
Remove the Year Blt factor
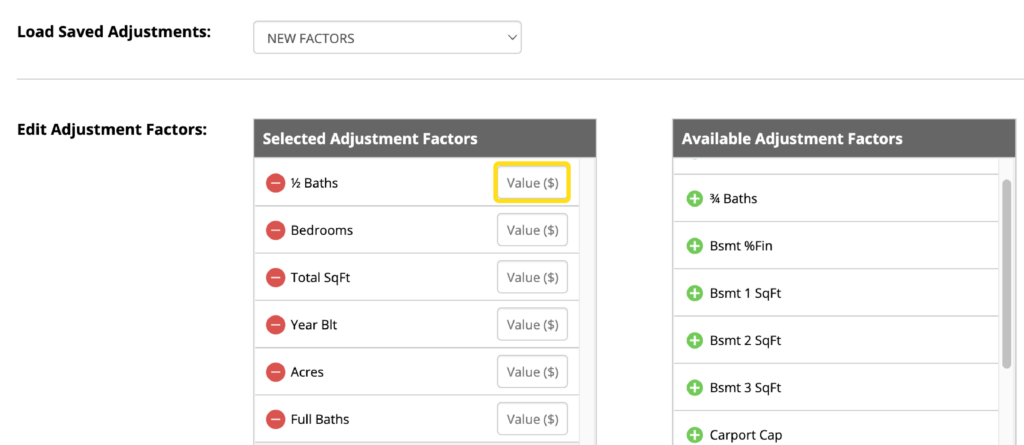(276, 324)
